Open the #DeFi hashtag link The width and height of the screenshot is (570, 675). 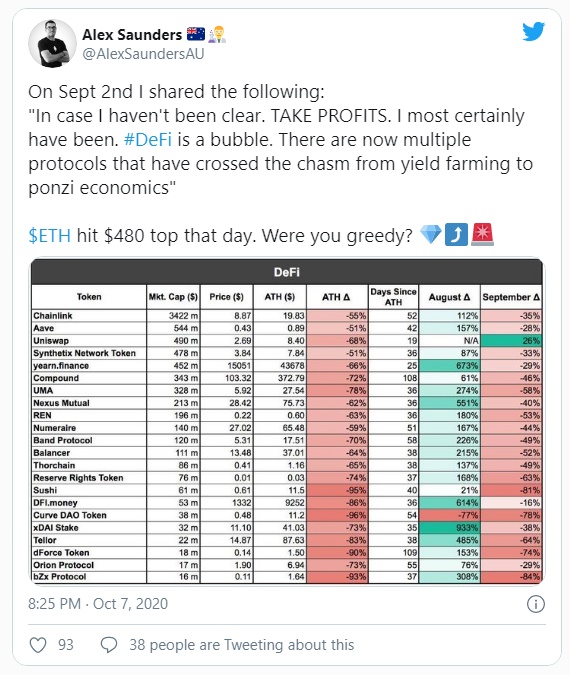point(148,140)
